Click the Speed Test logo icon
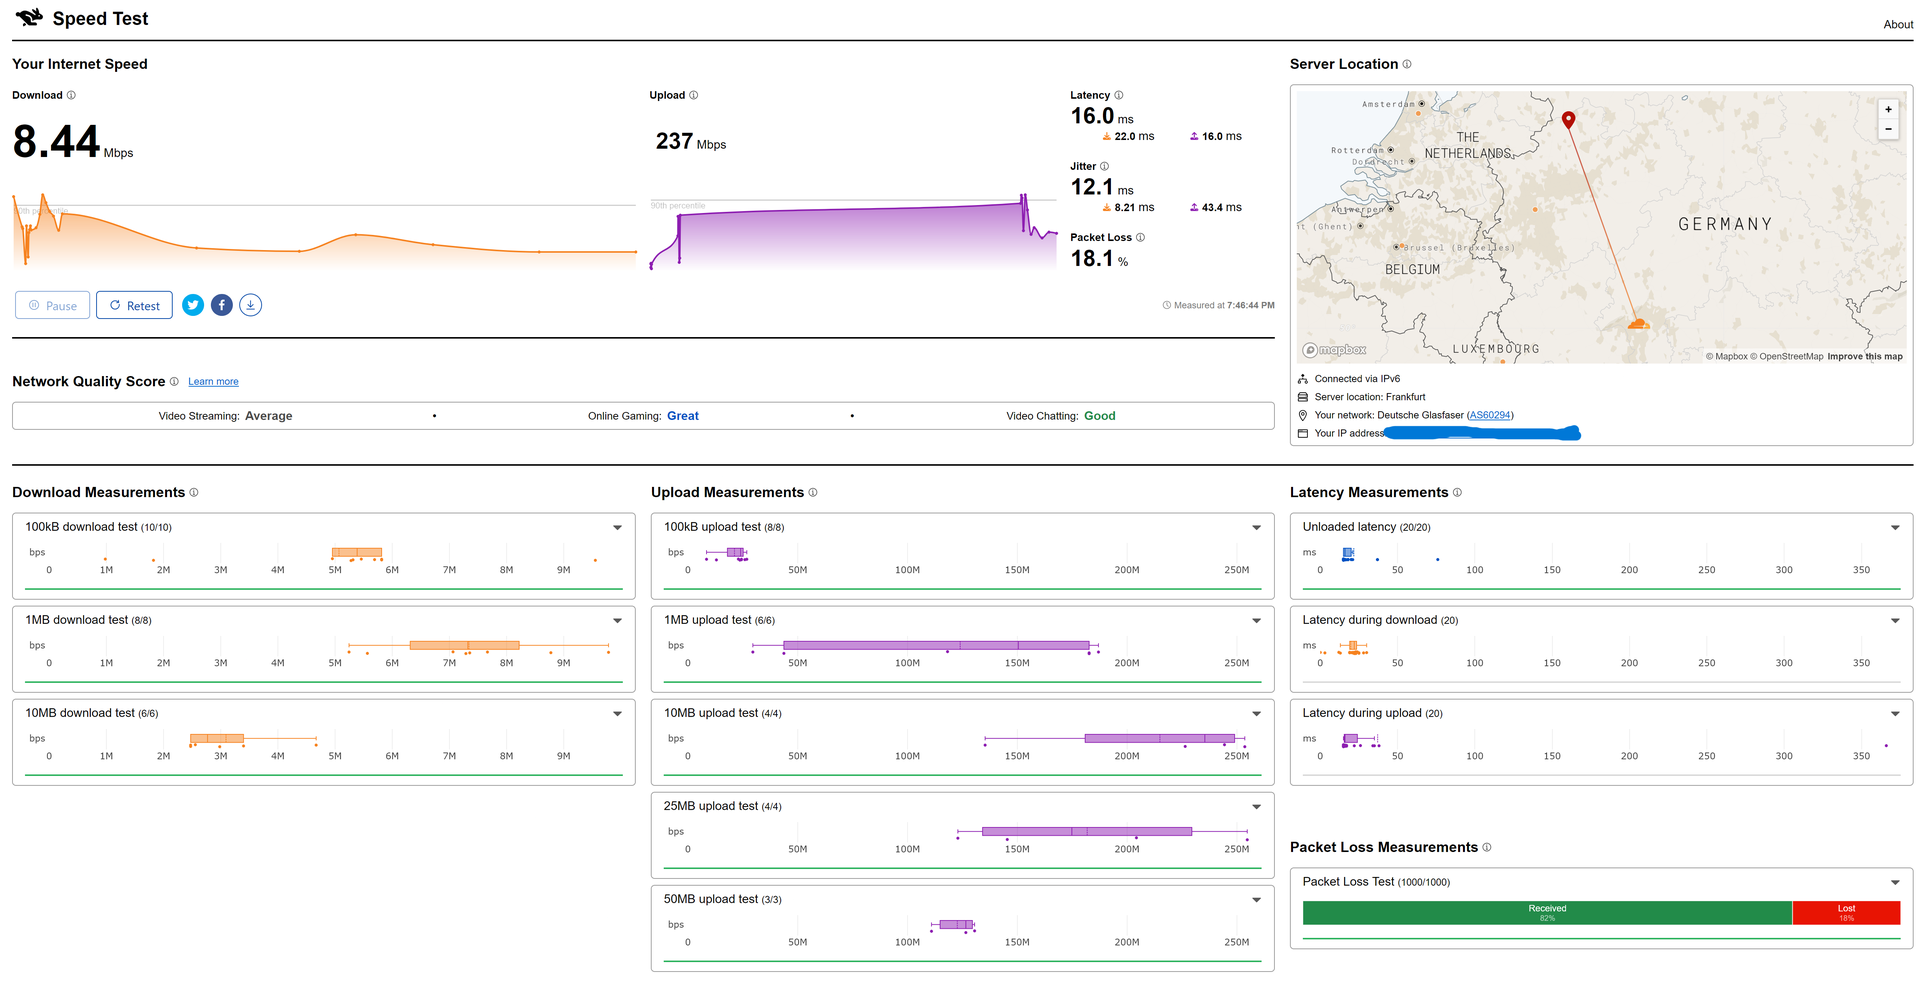1920x981 pixels. (x=29, y=17)
